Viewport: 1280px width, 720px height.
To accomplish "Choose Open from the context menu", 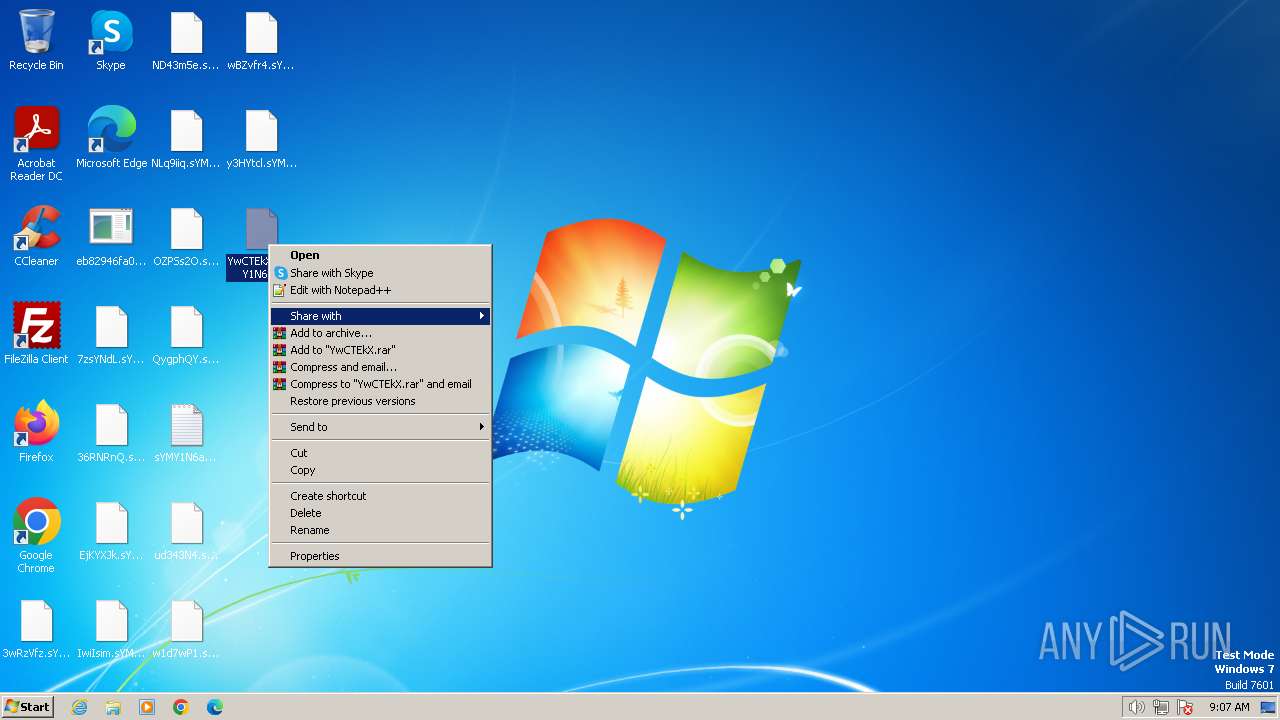I will pos(380,255).
